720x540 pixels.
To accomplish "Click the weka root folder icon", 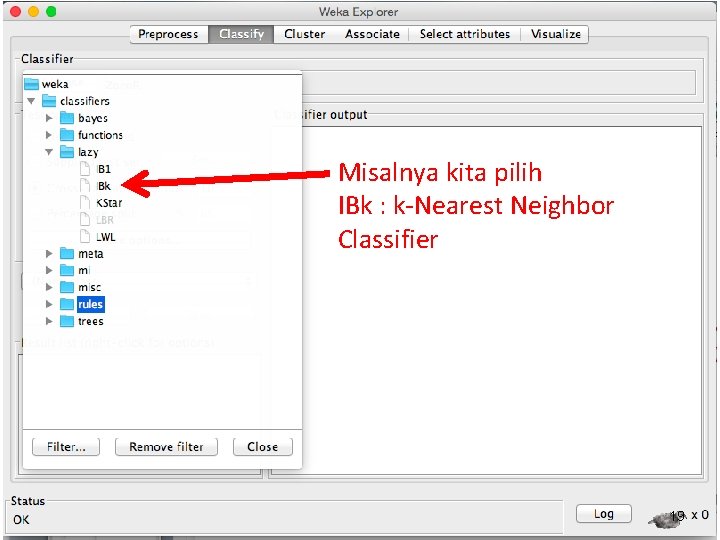I will coord(31,84).
